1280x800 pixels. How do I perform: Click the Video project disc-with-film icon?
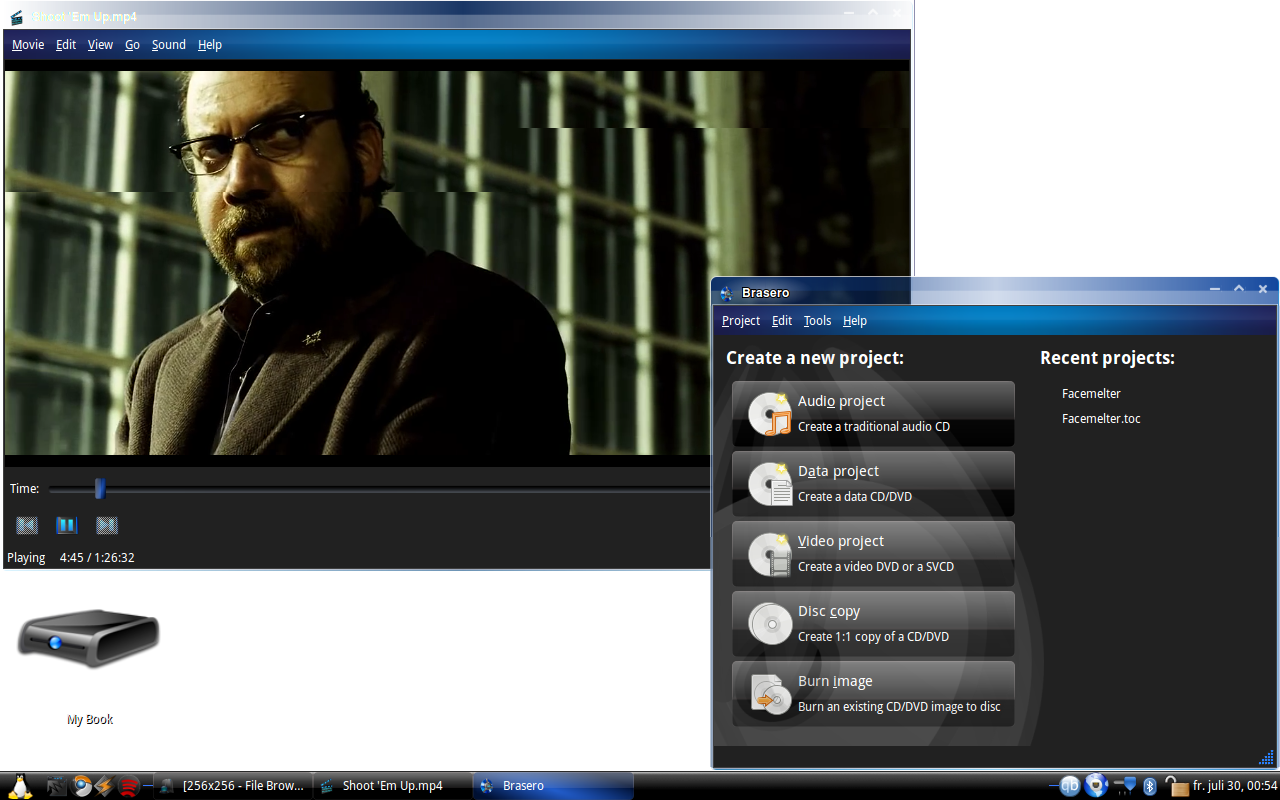coord(770,554)
